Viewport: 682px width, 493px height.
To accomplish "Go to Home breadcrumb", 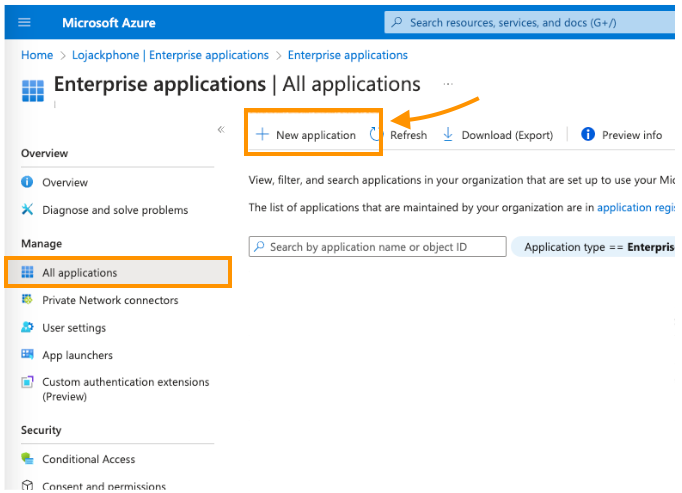I will point(37,55).
